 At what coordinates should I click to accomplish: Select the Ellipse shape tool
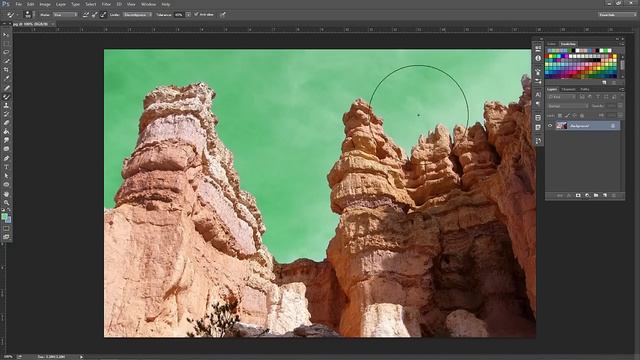tap(6, 184)
